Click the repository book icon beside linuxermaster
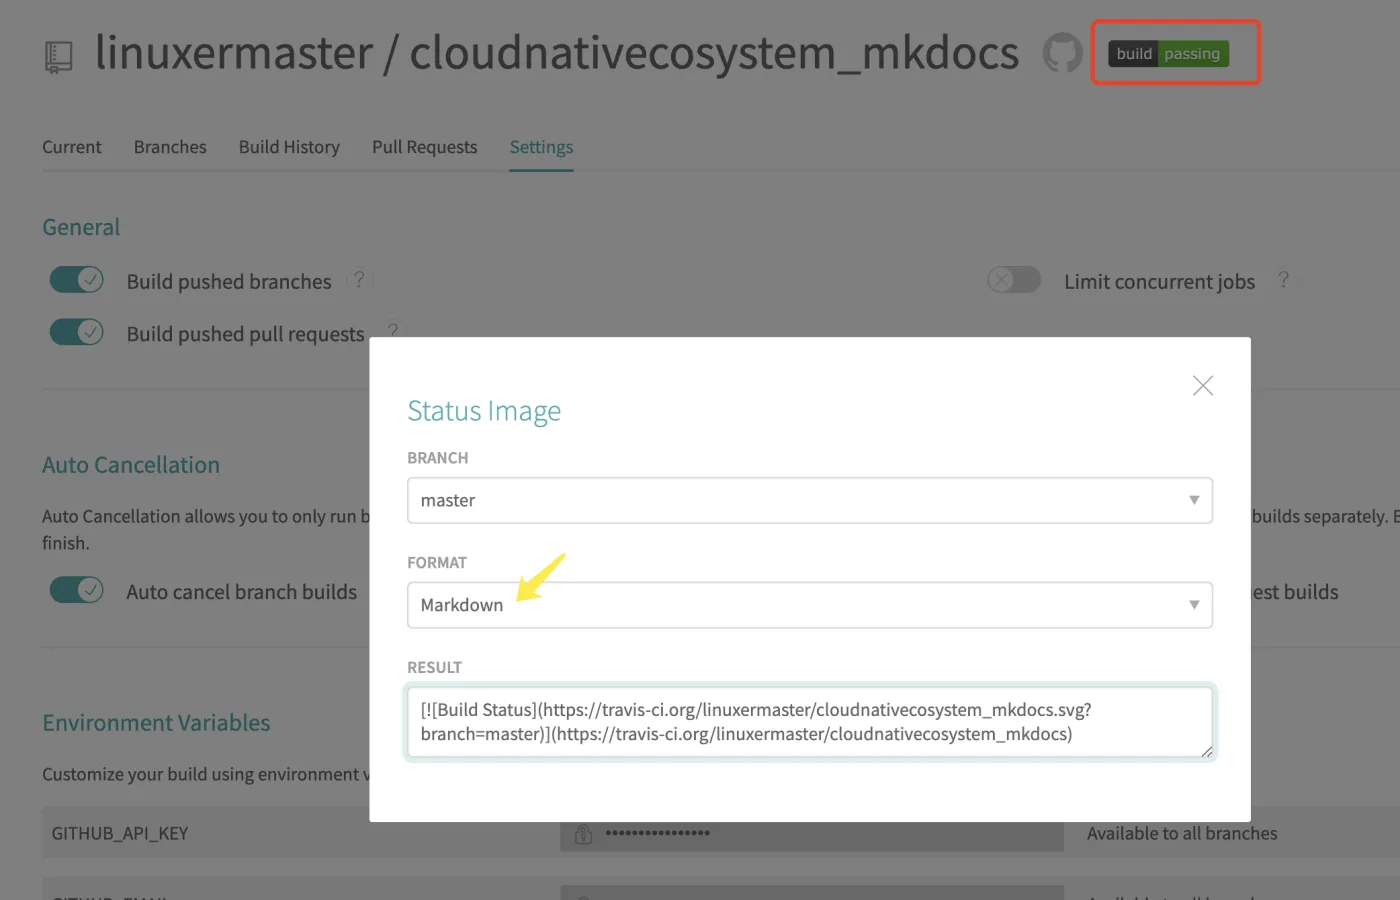1400x900 pixels. (59, 57)
